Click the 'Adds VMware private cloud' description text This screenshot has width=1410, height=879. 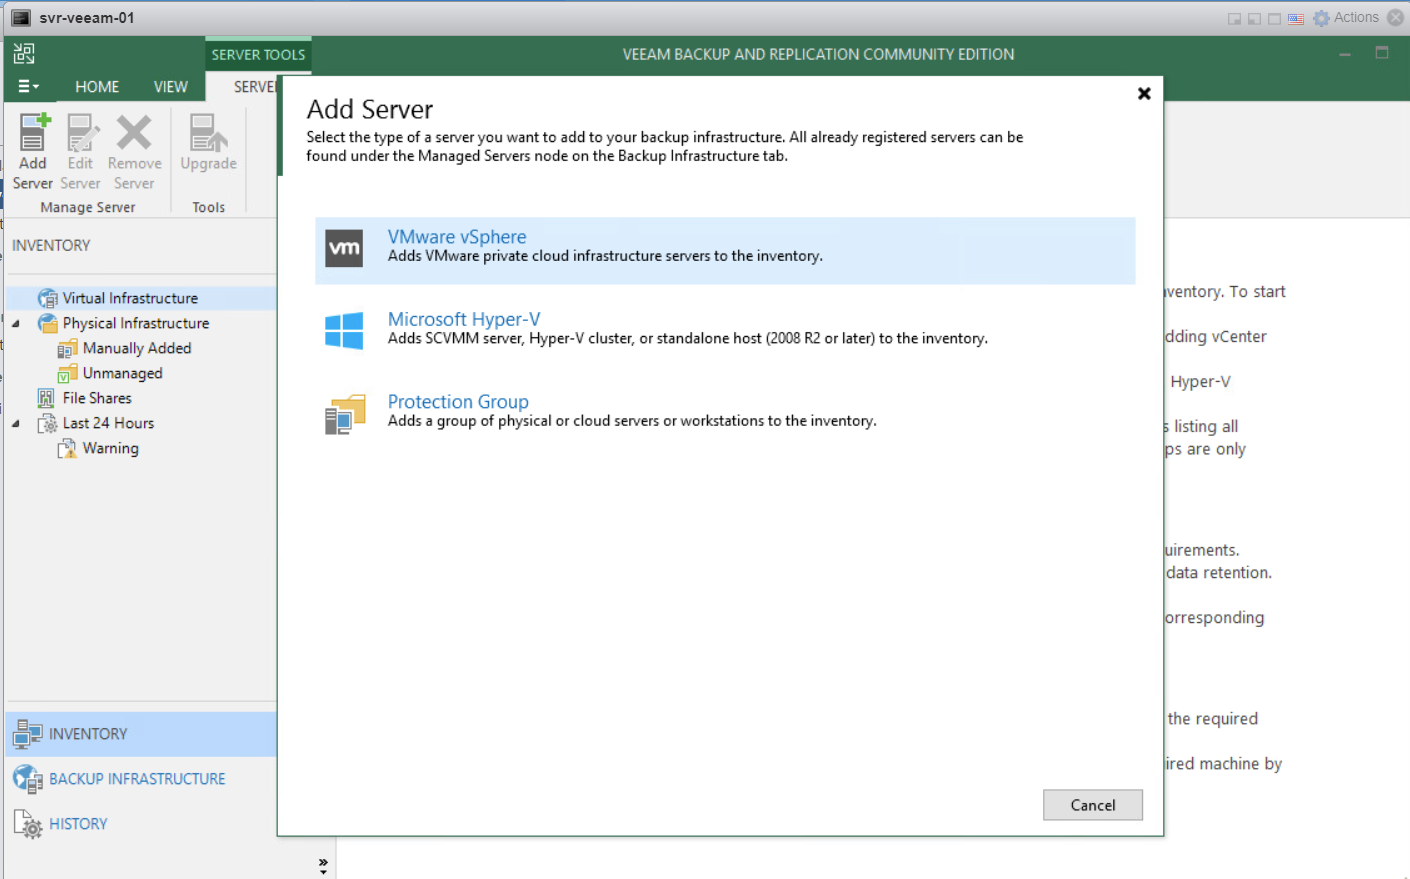(605, 256)
